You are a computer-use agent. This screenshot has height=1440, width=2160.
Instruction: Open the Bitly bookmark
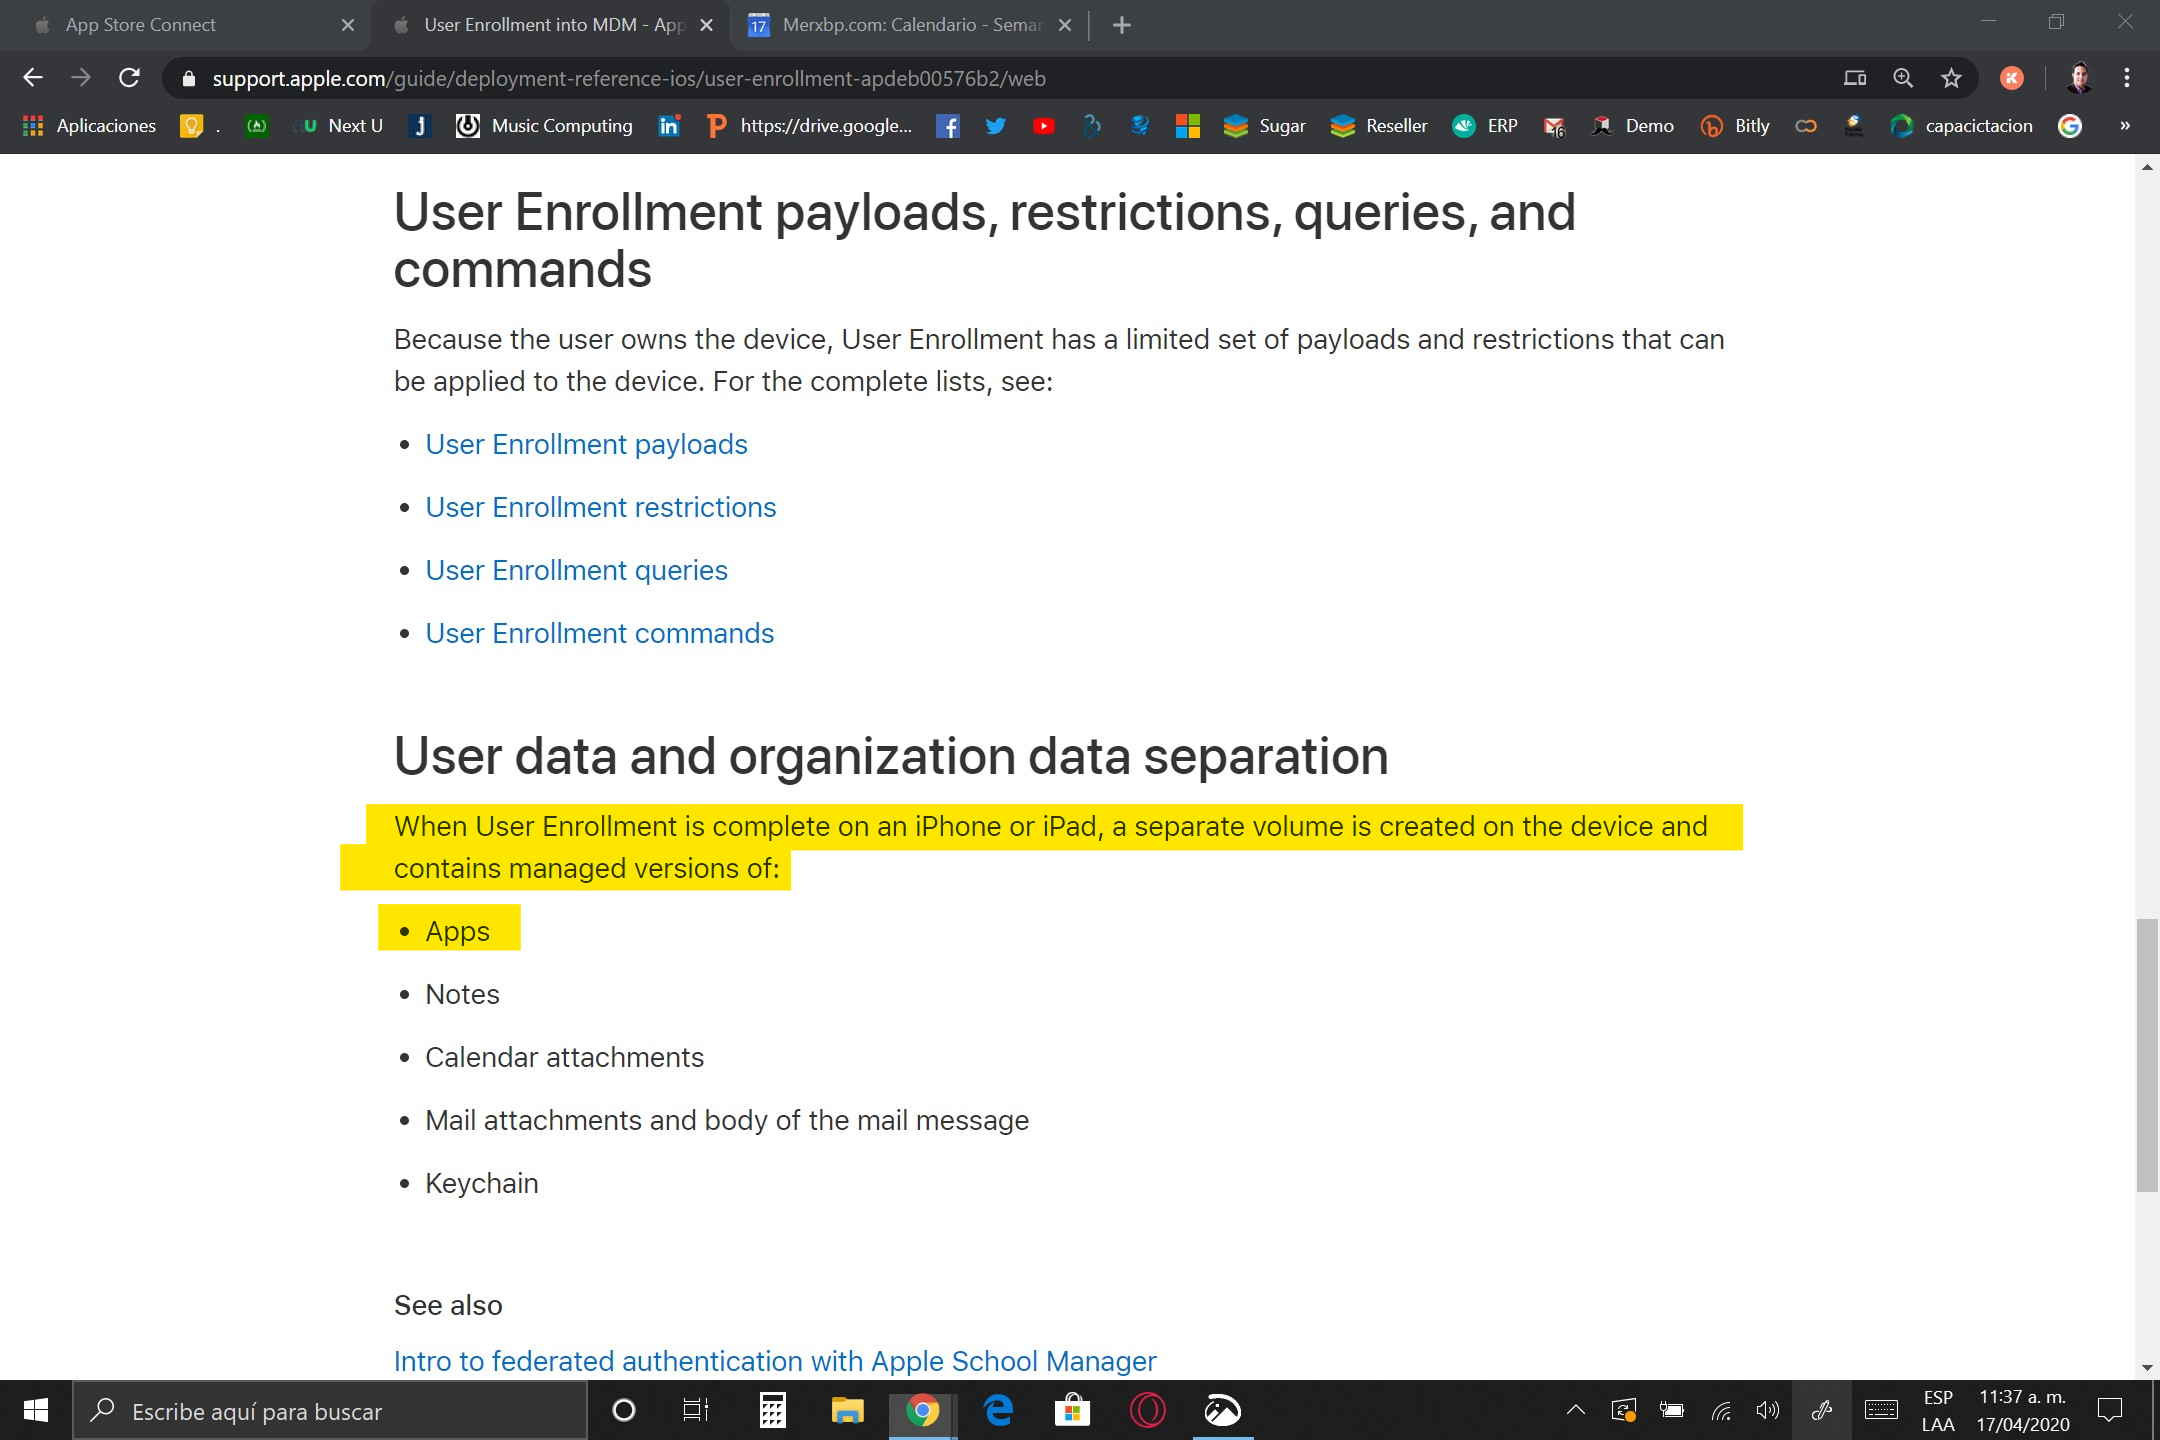[x=1735, y=126]
